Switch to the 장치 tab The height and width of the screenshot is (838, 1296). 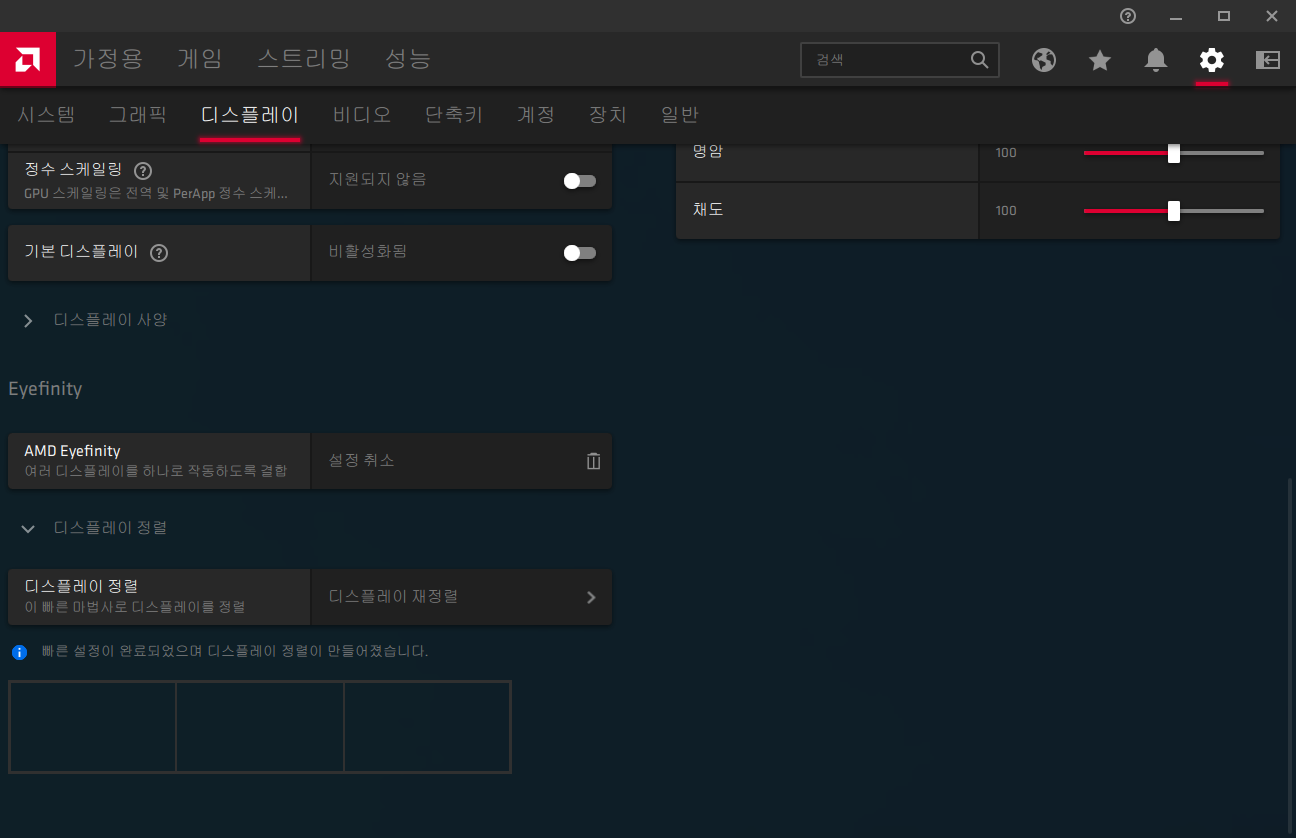pos(608,114)
